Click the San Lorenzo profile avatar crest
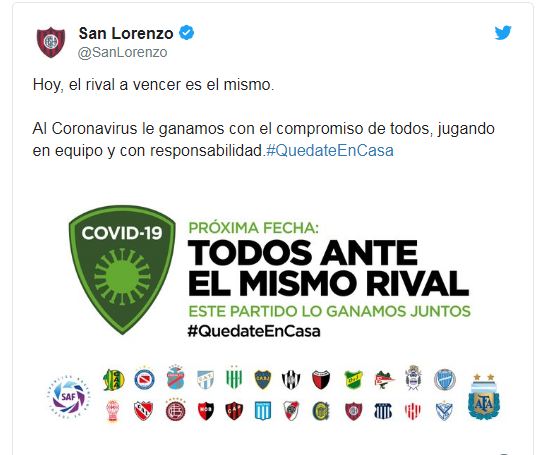The height and width of the screenshot is (455, 541). pyautogui.click(x=51, y=42)
